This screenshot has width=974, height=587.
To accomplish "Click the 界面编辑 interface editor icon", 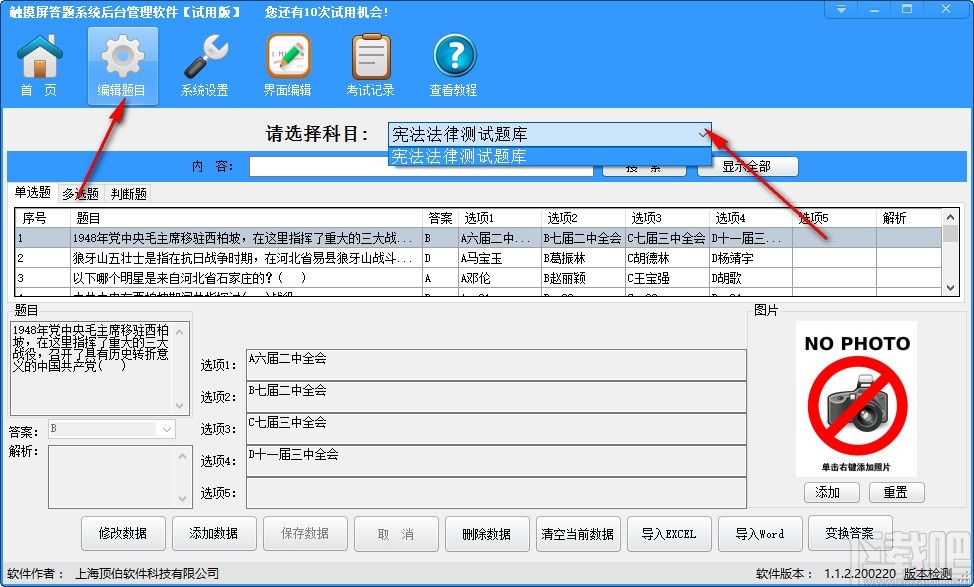I will coord(287,62).
